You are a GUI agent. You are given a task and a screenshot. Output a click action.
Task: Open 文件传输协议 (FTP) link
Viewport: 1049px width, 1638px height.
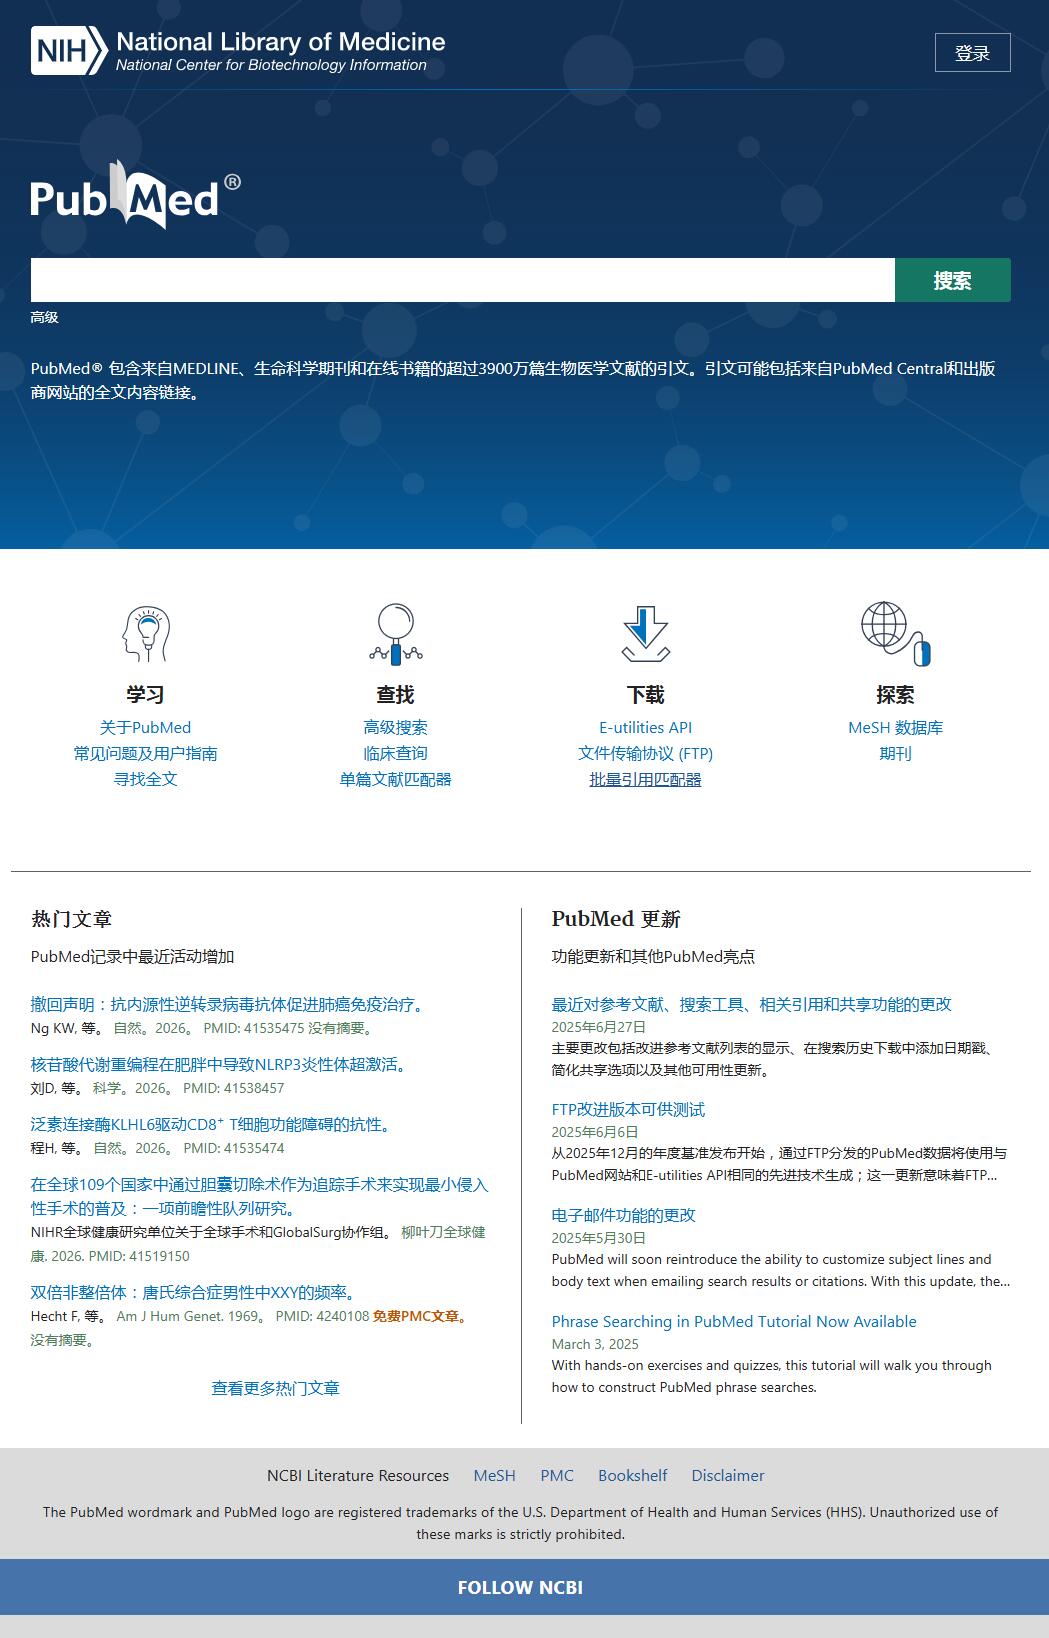[x=645, y=753]
